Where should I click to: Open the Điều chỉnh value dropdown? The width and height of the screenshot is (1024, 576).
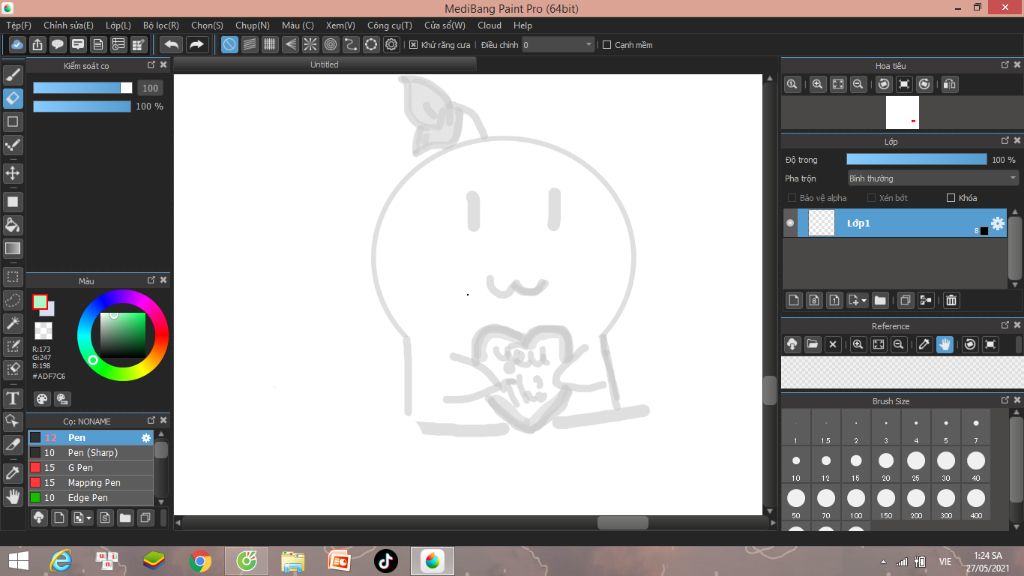click(x=588, y=44)
